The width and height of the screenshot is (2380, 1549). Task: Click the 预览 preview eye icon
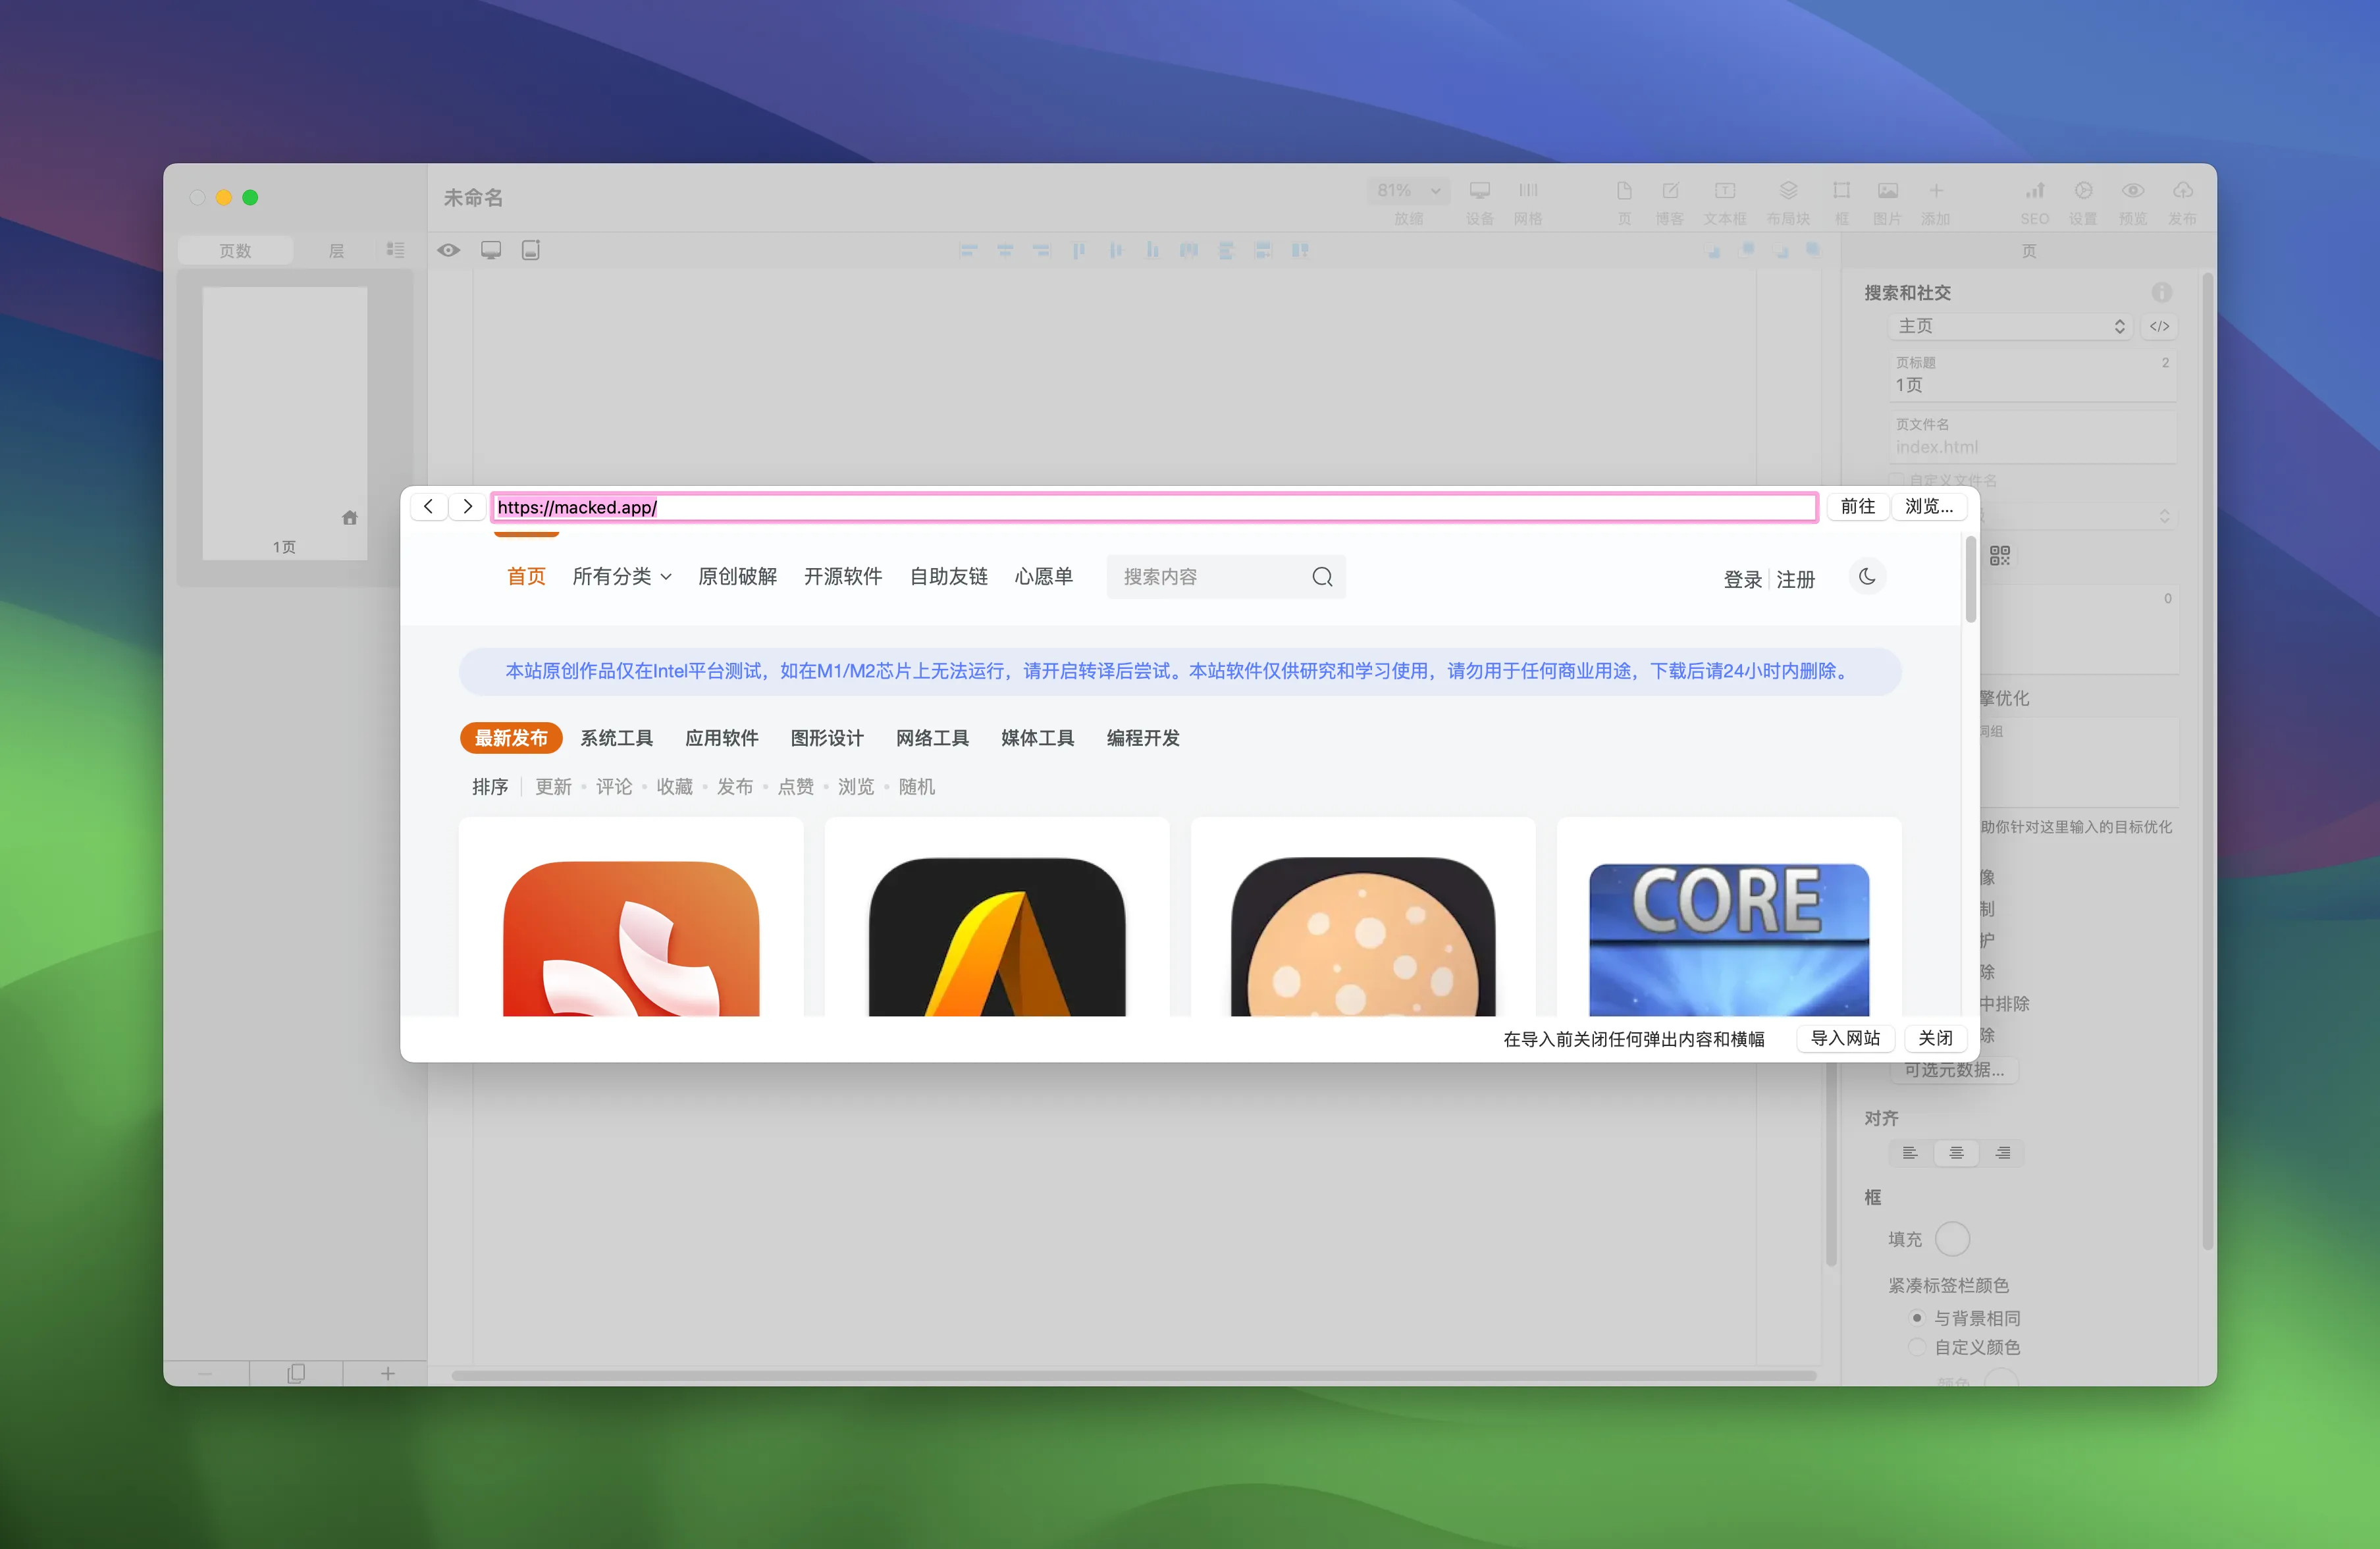(x=2133, y=190)
